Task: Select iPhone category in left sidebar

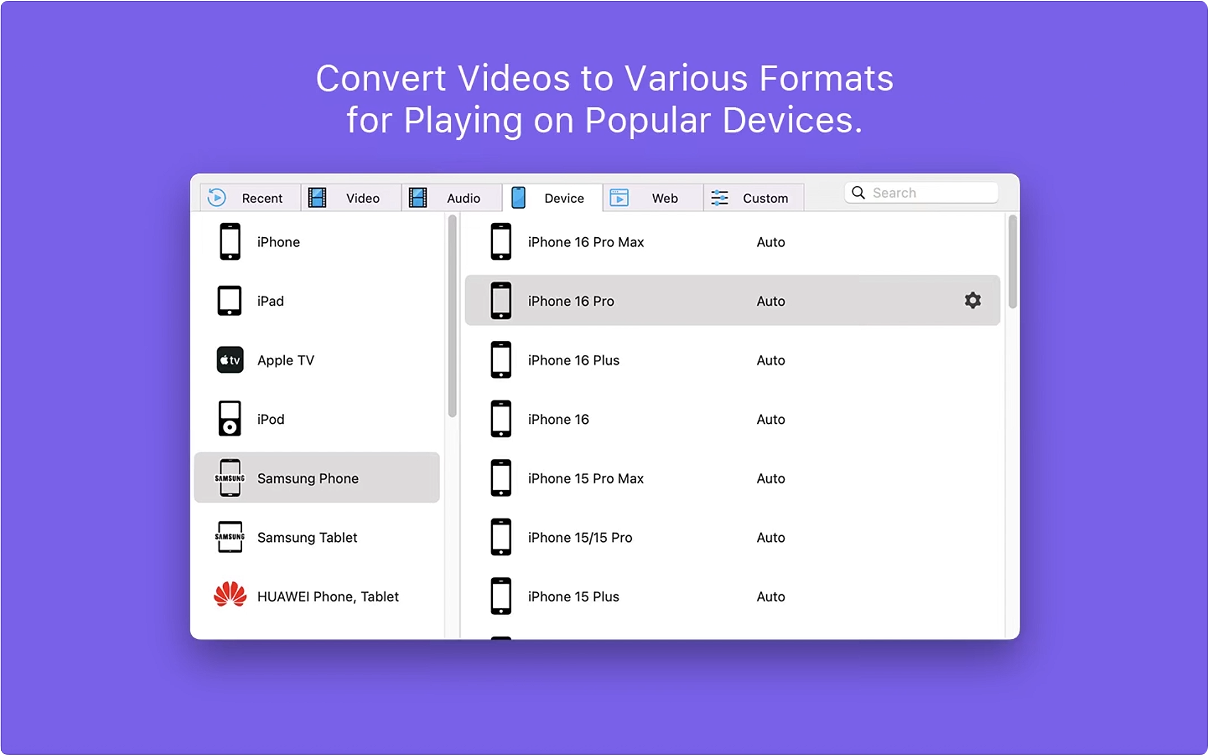Action: tap(278, 242)
